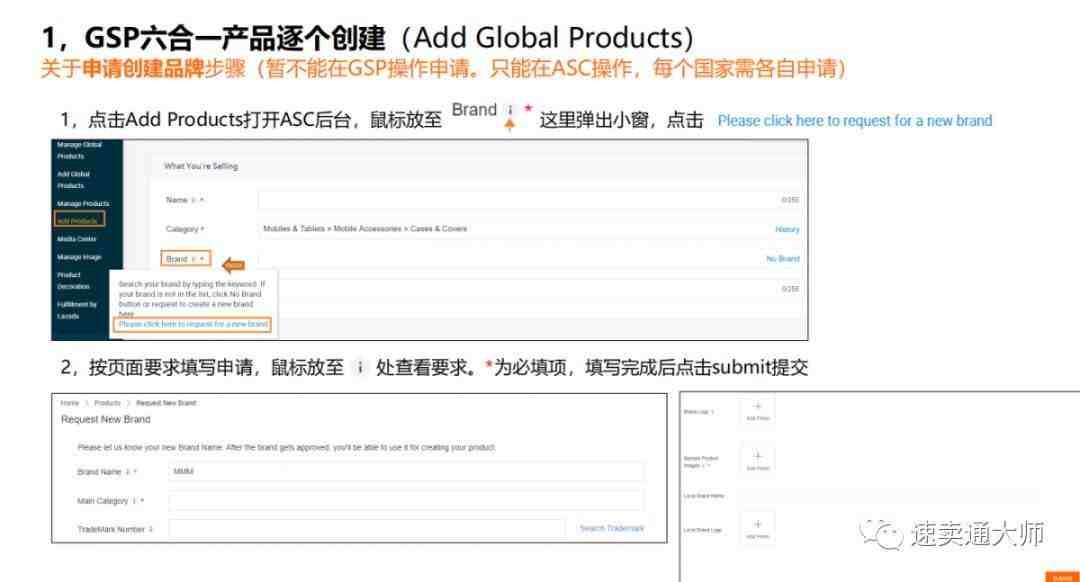Click the Brand Name input containing MMM
This screenshot has height=582, width=1080.
[406, 472]
